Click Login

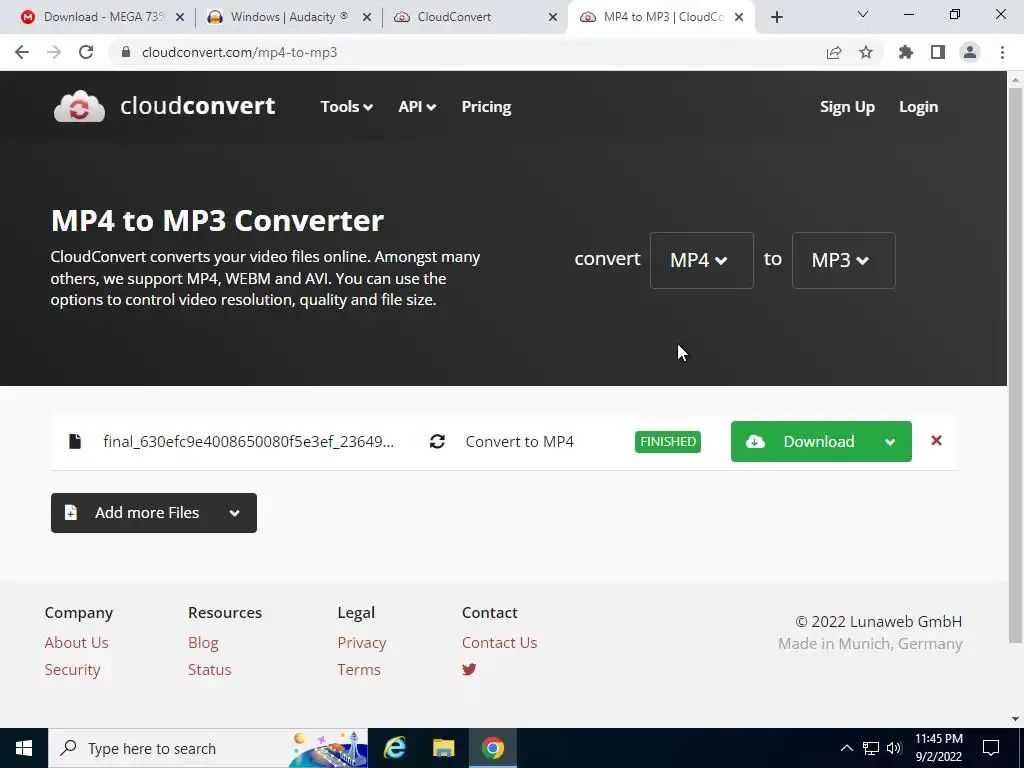coord(918,106)
